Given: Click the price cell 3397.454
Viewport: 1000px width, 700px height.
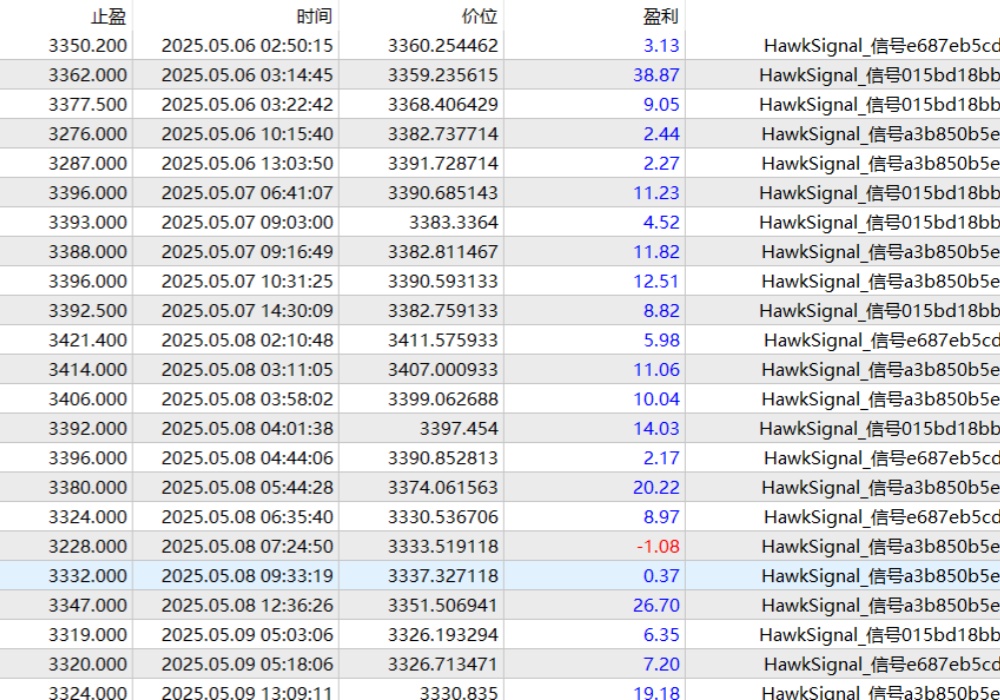Looking at the screenshot, I should click(458, 428).
